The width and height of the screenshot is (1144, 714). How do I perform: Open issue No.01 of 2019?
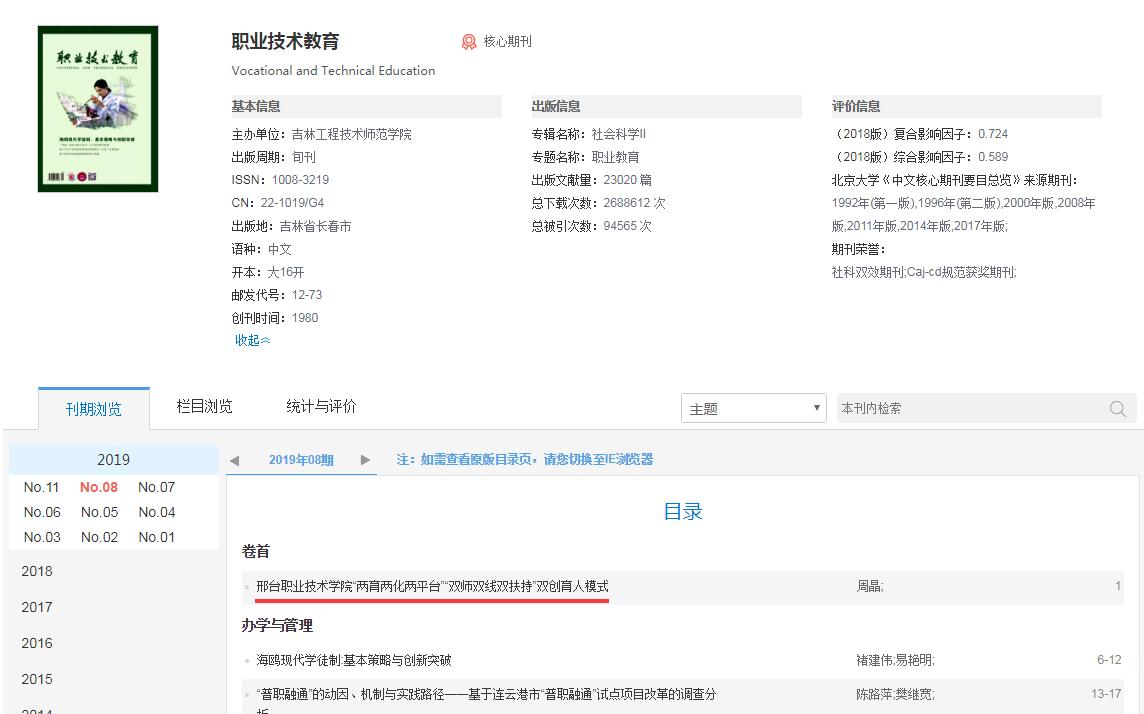(x=156, y=537)
